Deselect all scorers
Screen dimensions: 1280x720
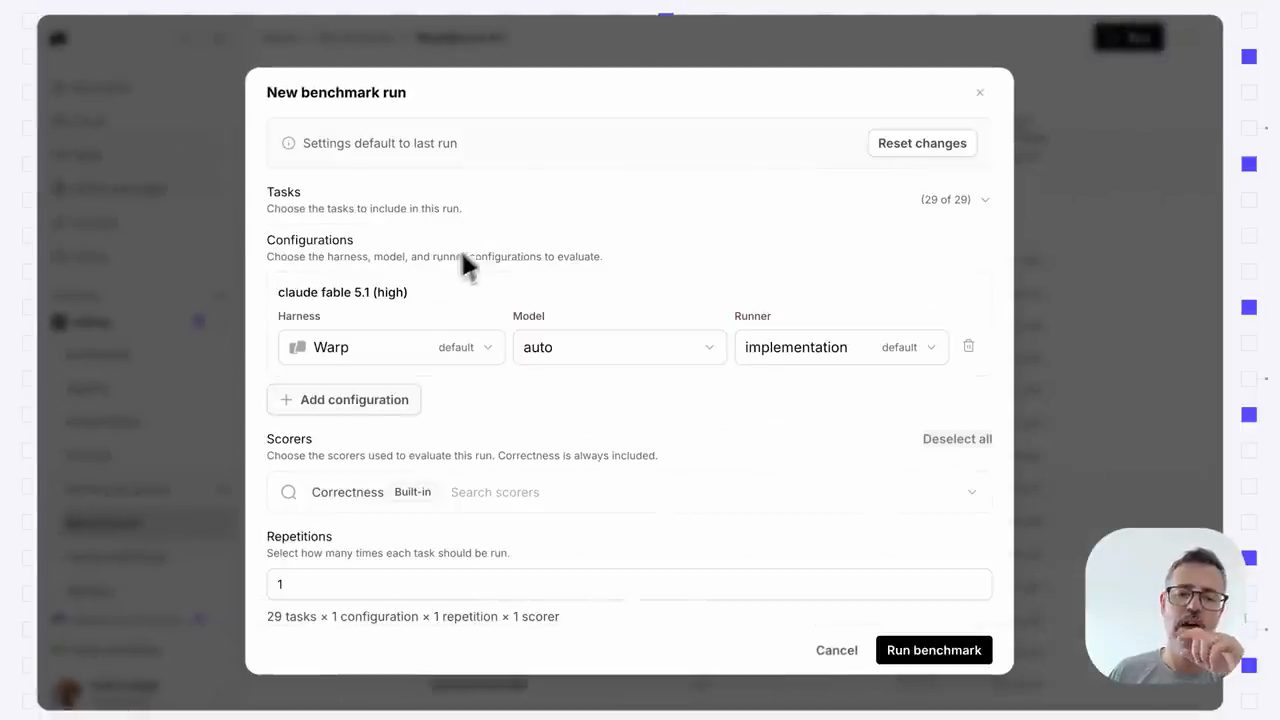tap(957, 439)
